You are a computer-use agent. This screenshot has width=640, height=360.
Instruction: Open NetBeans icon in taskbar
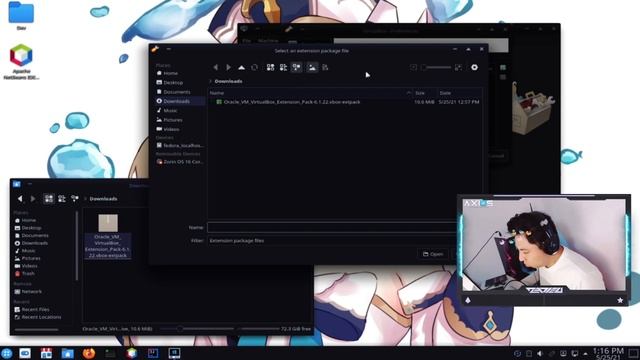pos(131,353)
